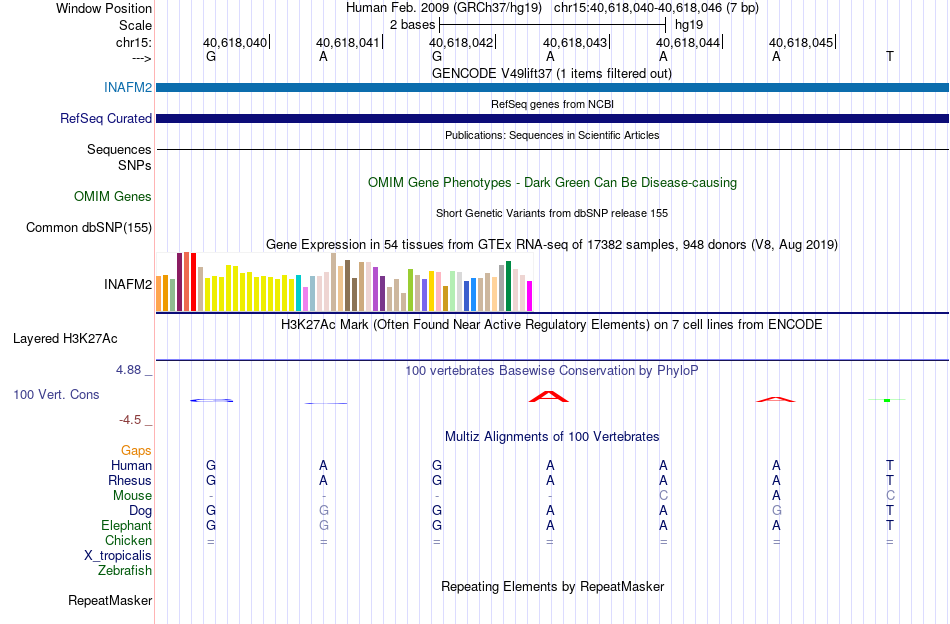Click the chr15:40,618,040-40,618,046 position text
This screenshot has width=950, height=624.
pyautogui.click(x=640, y=8)
